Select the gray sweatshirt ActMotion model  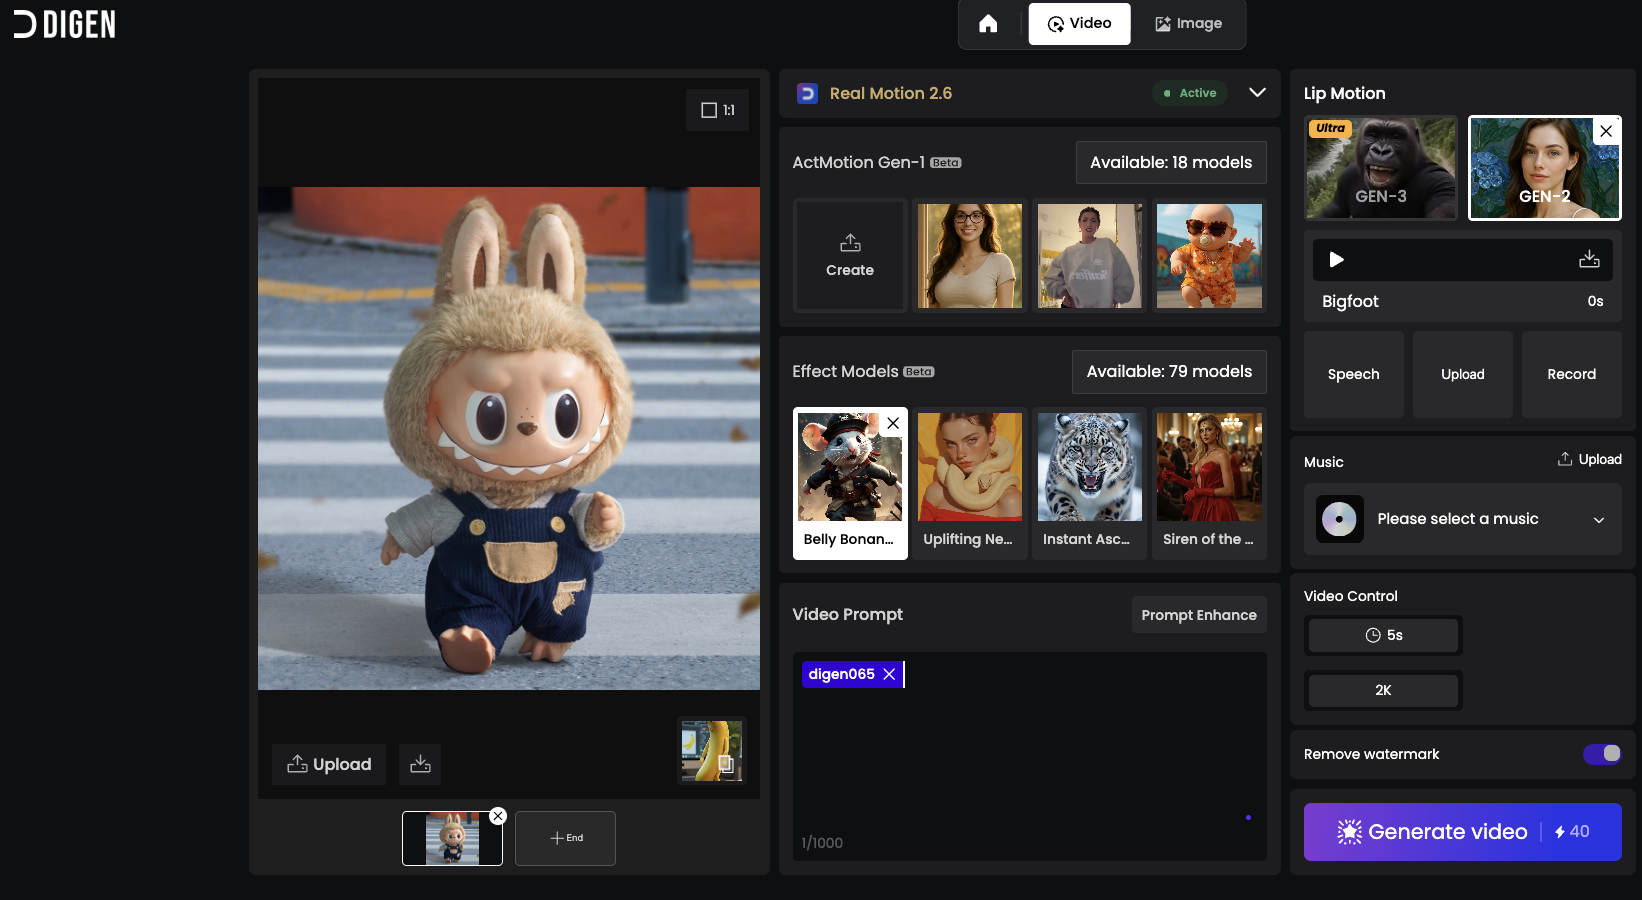1089,255
